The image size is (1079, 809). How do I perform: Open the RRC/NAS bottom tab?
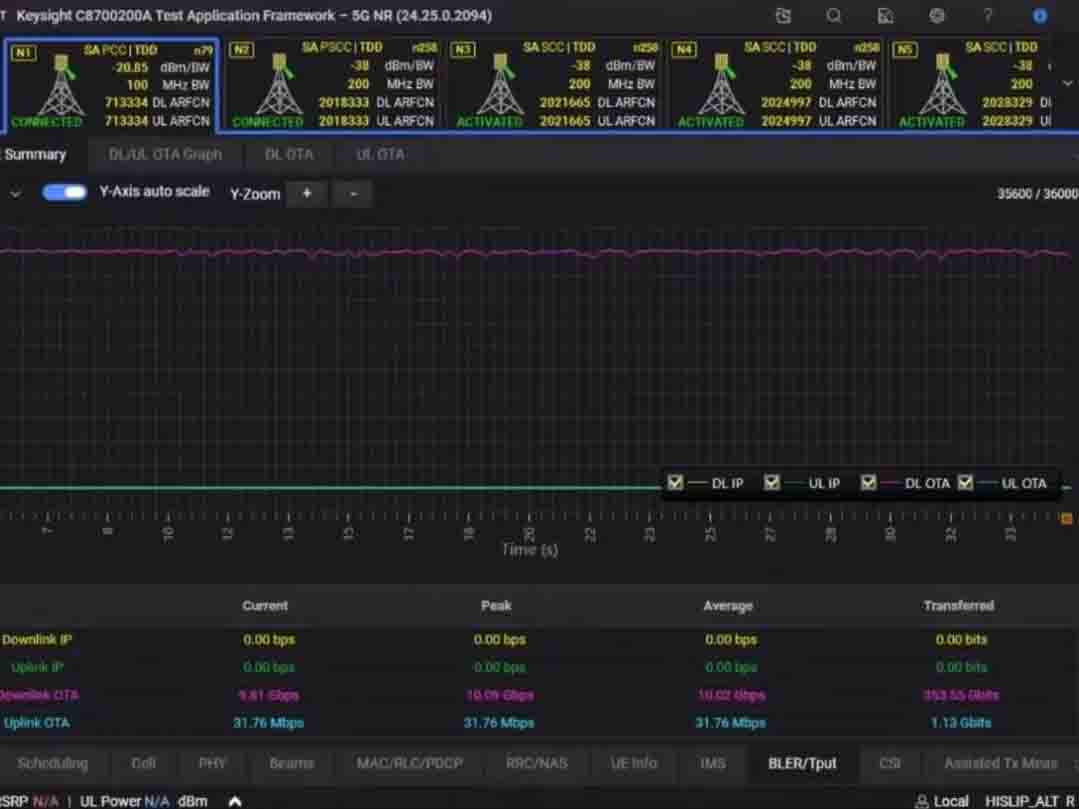pyautogui.click(x=537, y=764)
